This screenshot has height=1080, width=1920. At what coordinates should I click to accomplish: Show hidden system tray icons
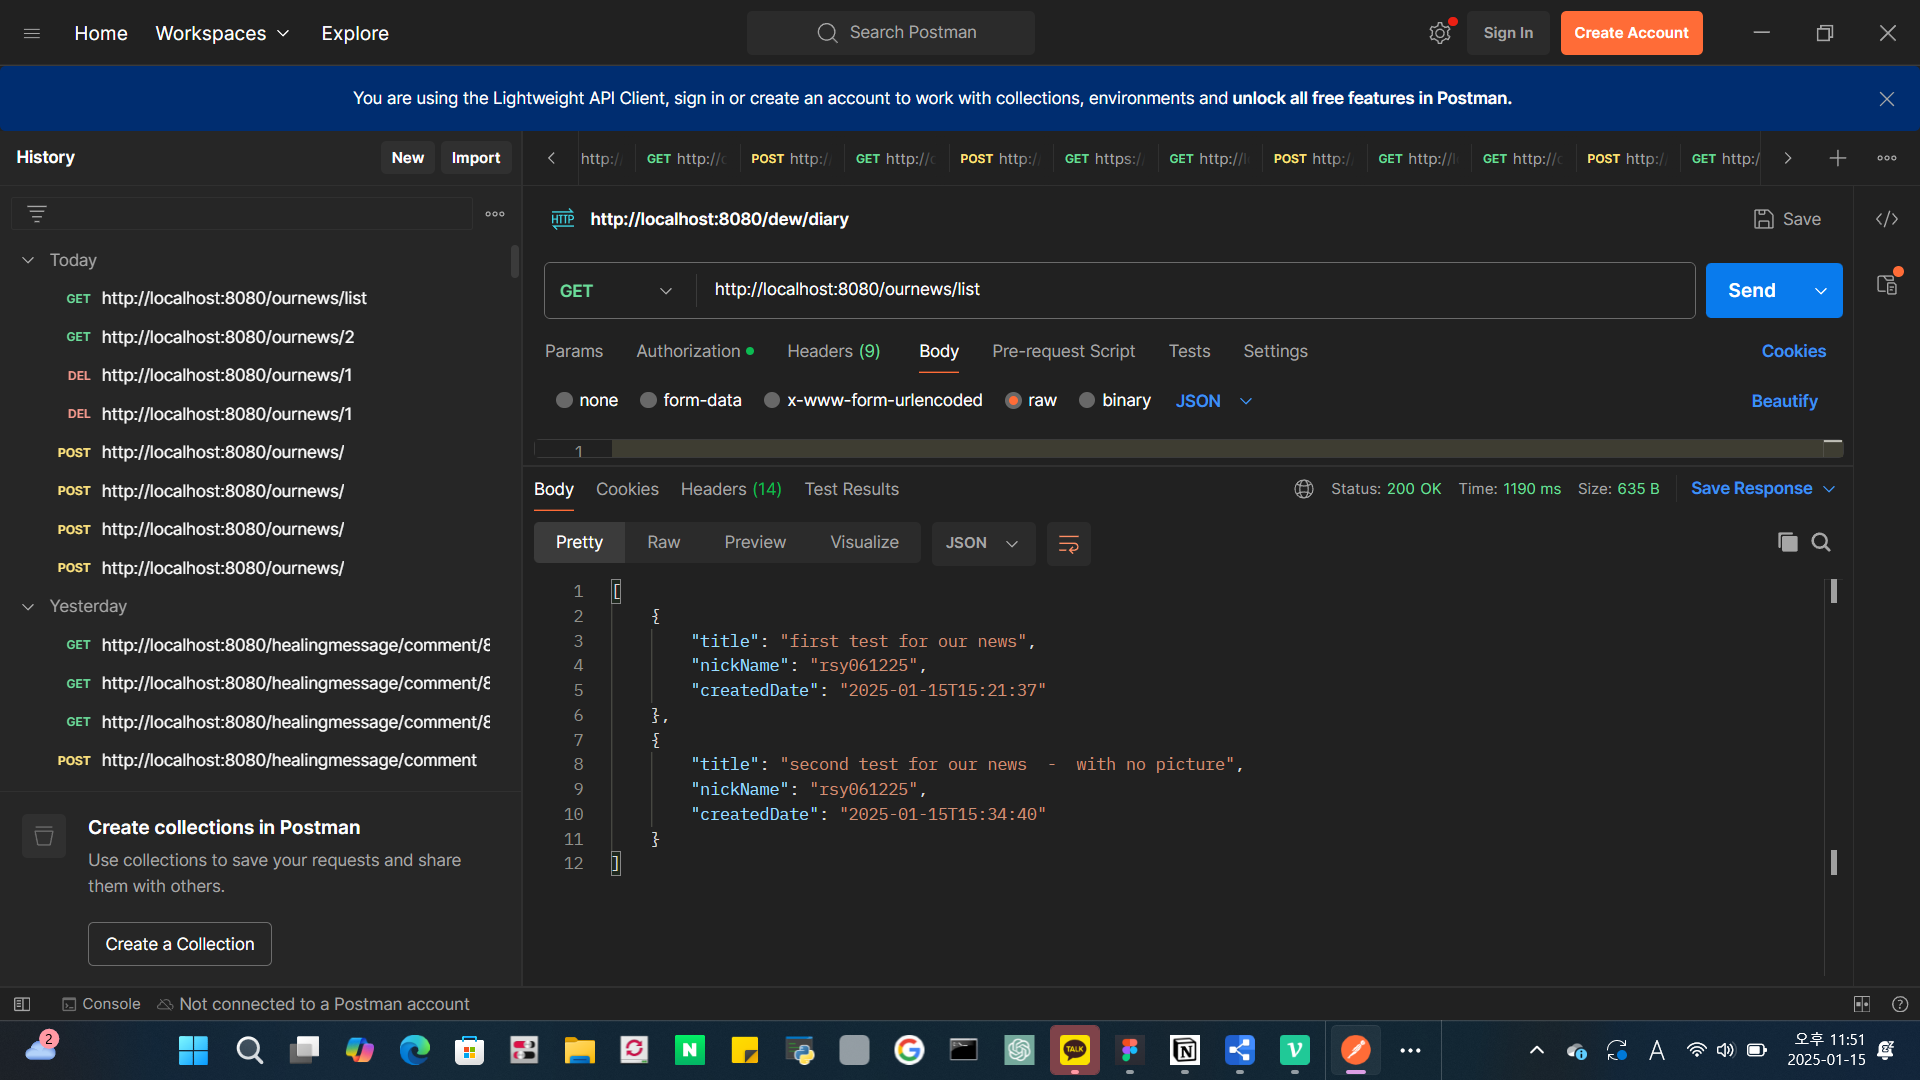[1537, 1050]
